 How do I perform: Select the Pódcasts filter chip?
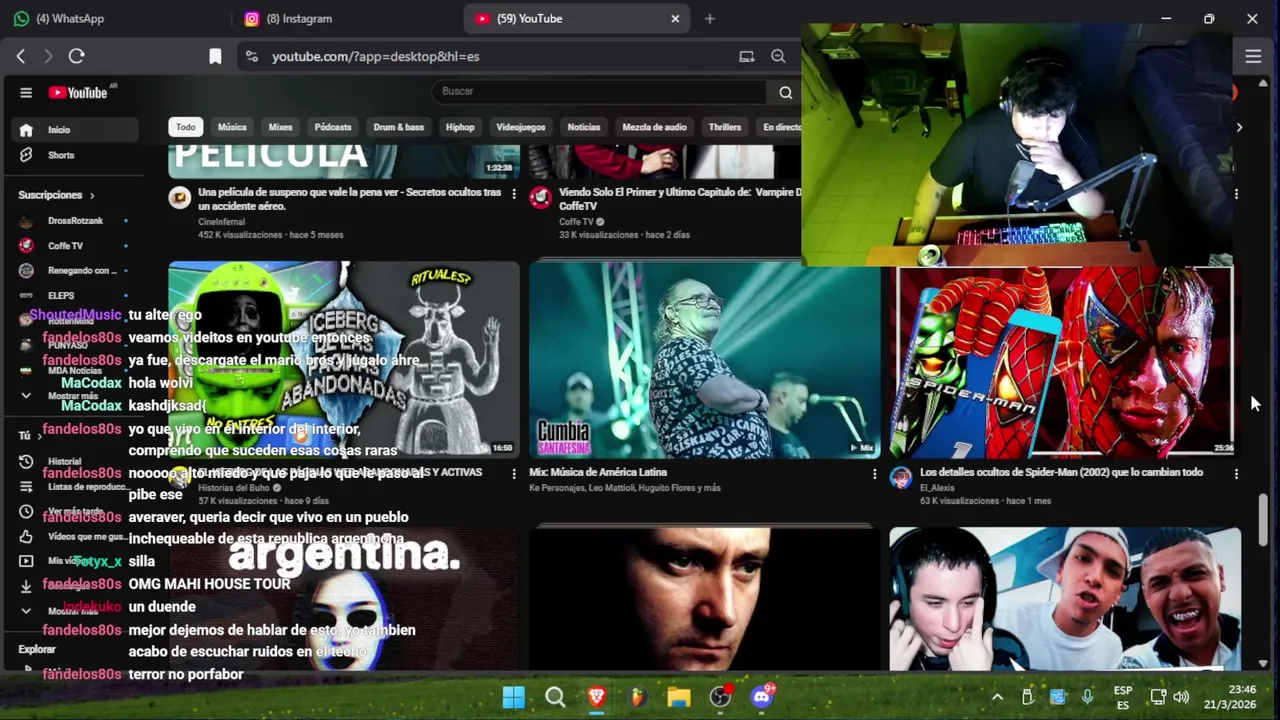[333, 127]
